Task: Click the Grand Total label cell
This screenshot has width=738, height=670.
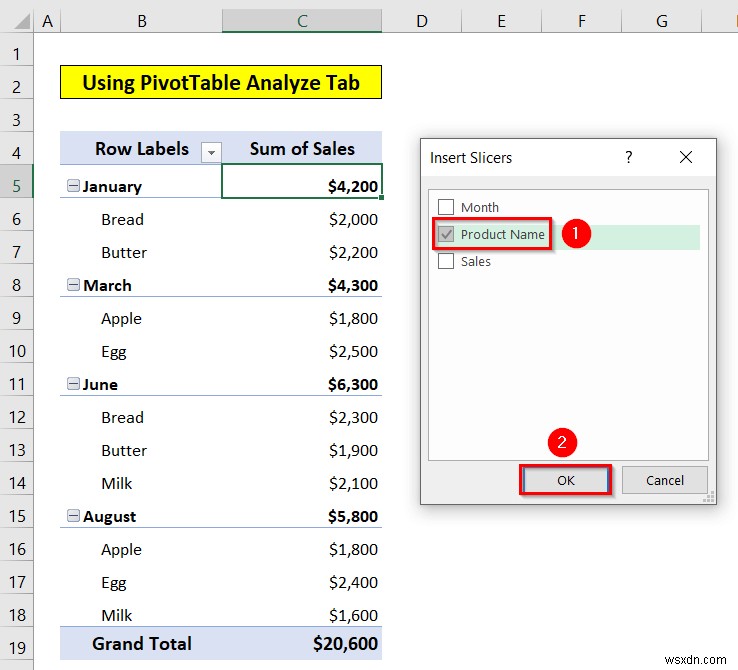Action: point(141,643)
